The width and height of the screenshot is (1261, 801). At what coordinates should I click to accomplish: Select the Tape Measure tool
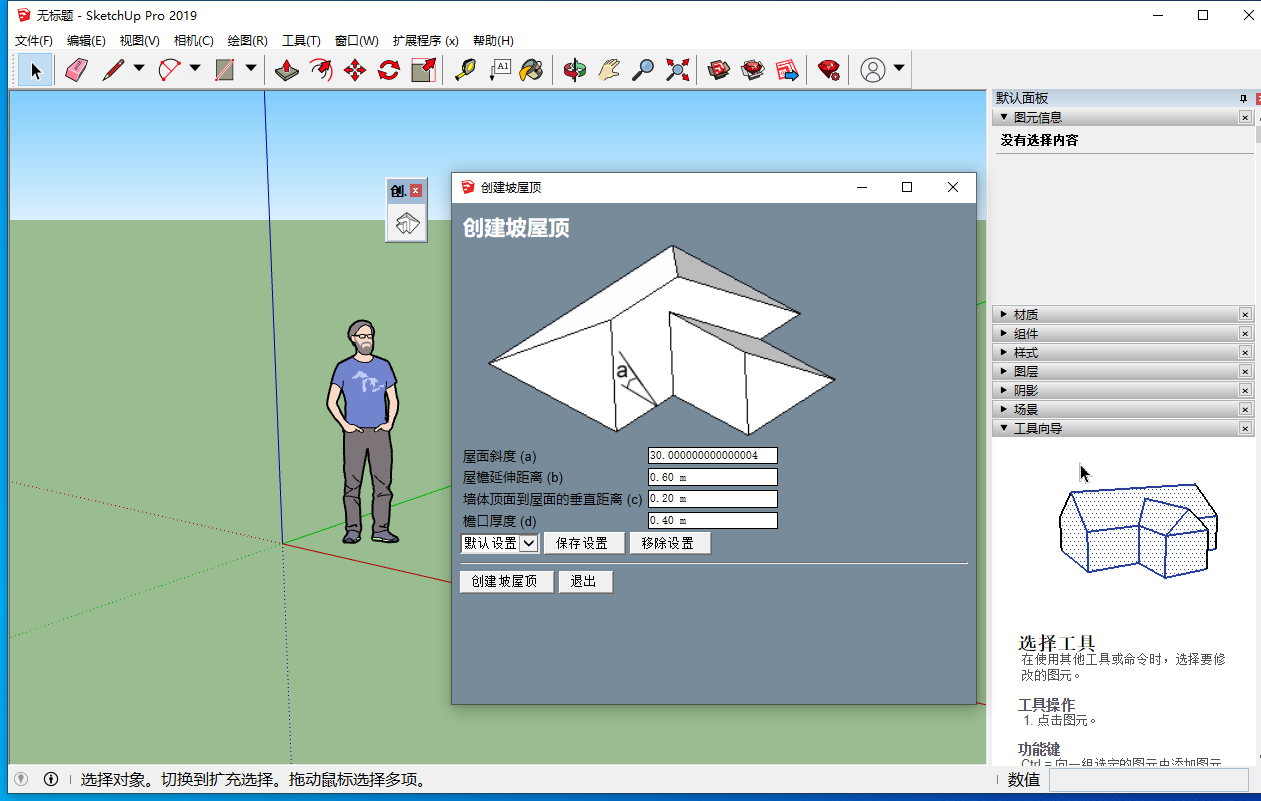coord(465,70)
